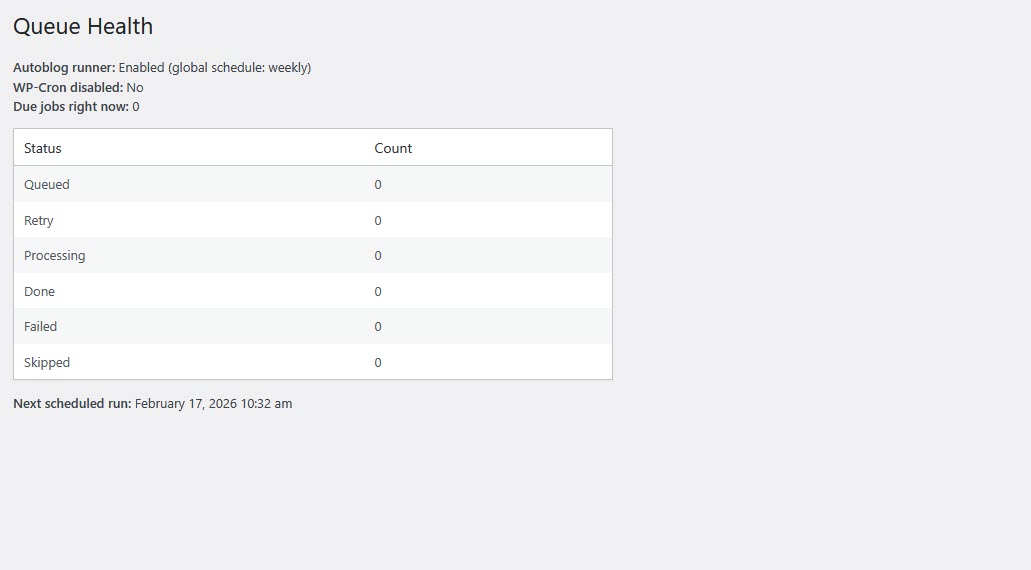Click the Next scheduled run label

tap(72, 404)
